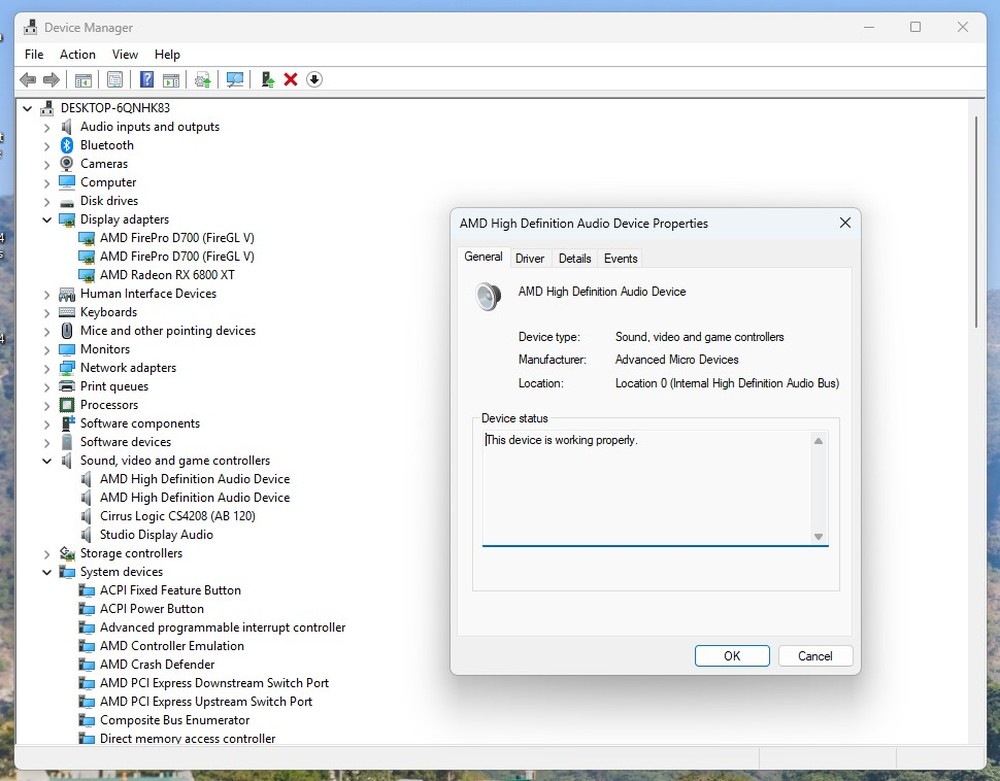Screen dimensions: 1000x781
Task: Open the Action menu
Action: (77, 55)
